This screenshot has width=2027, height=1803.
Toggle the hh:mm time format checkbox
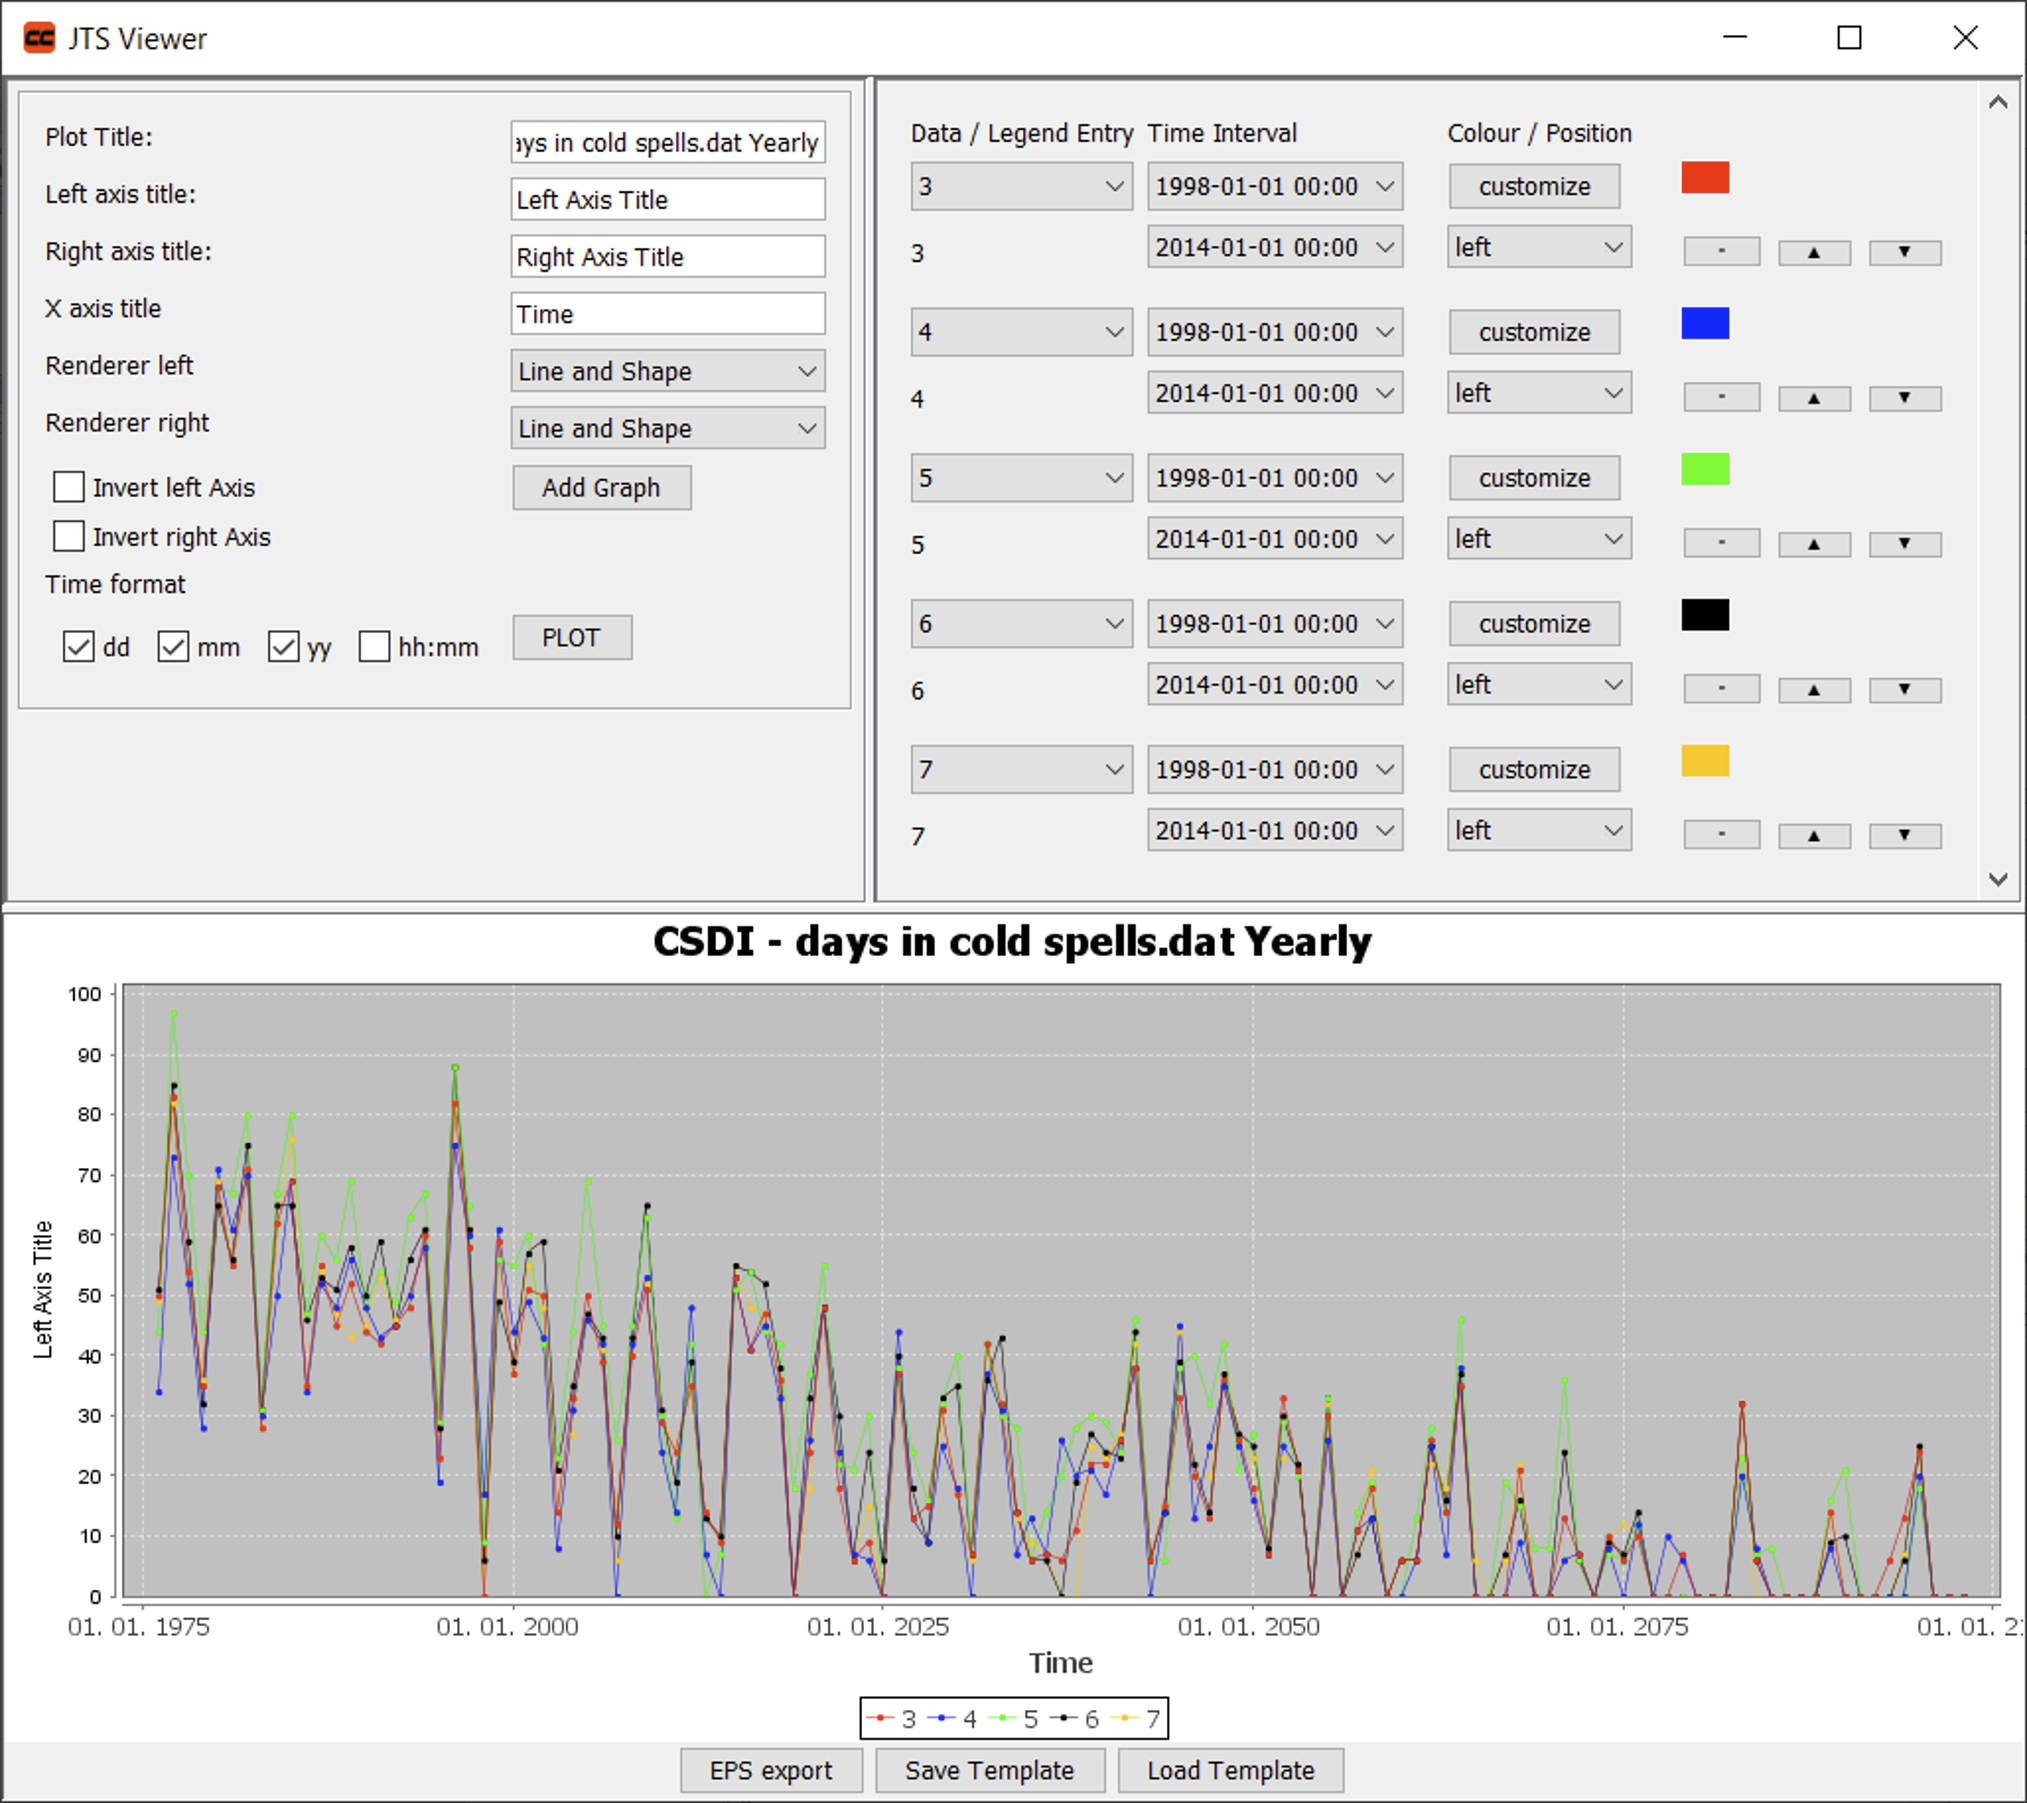pyautogui.click(x=374, y=647)
